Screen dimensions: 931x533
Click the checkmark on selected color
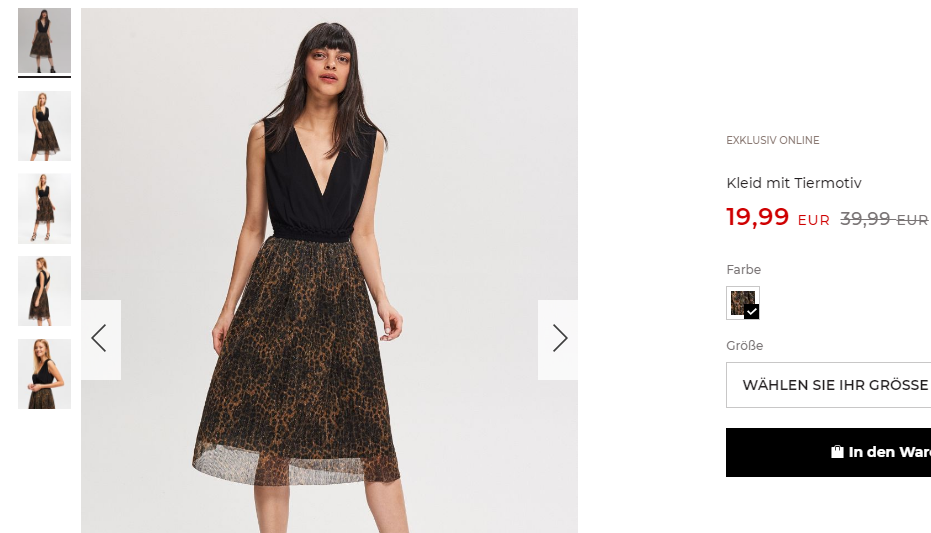[752, 312]
